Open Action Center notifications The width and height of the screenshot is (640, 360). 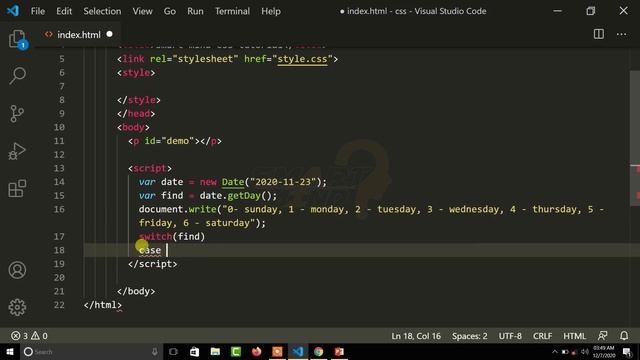[x=627, y=352]
